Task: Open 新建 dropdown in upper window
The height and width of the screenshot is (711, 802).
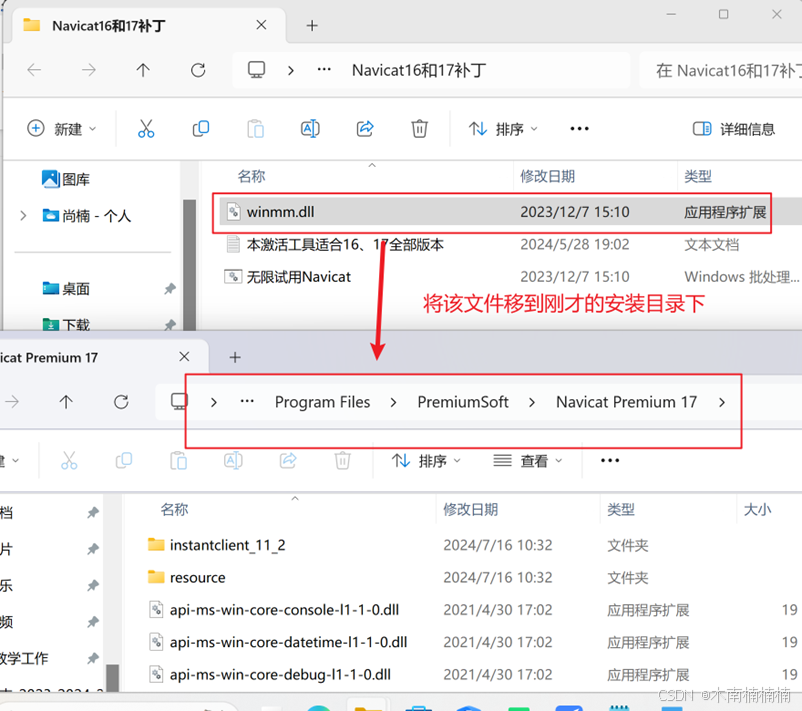Action: coord(61,128)
